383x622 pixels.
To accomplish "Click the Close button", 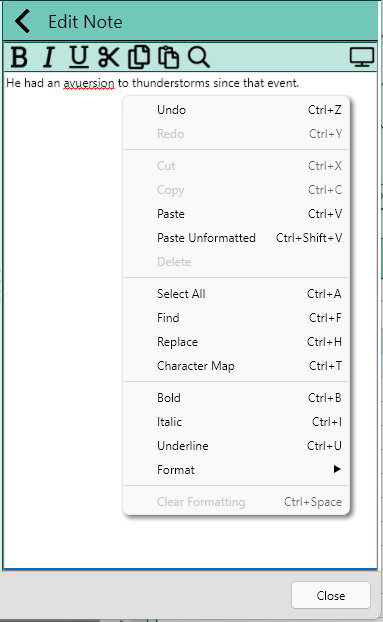I will (x=331, y=595).
